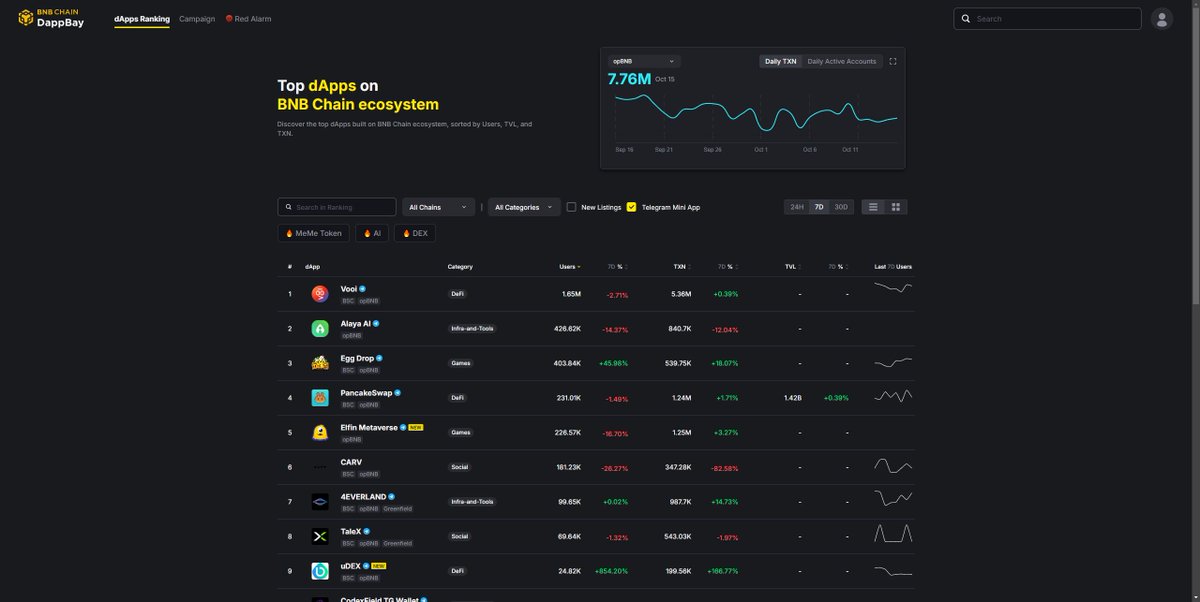Open the Alaya AI logo icon
This screenshot has height=602, width=1200.
(x=319, y=329)
